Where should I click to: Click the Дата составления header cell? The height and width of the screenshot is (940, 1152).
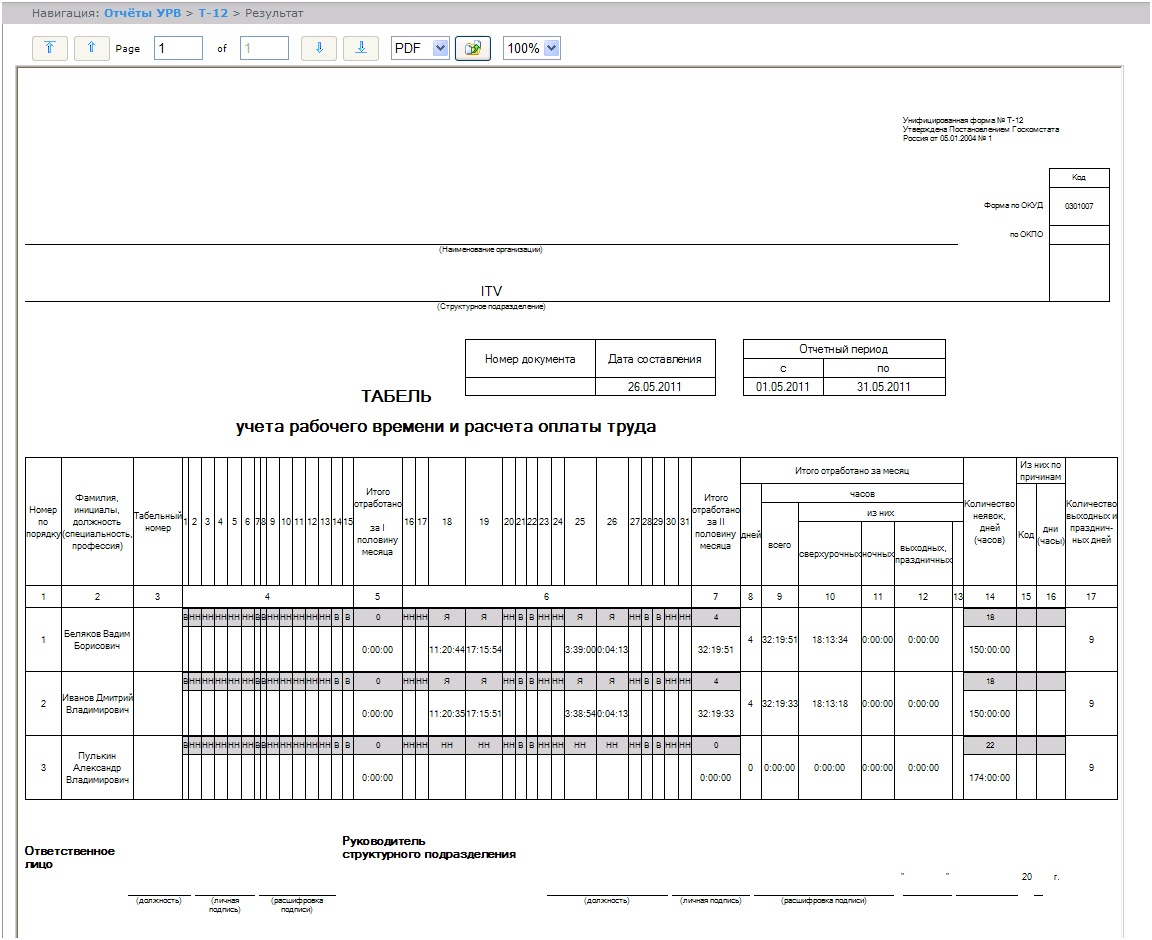tap(655, 359)
